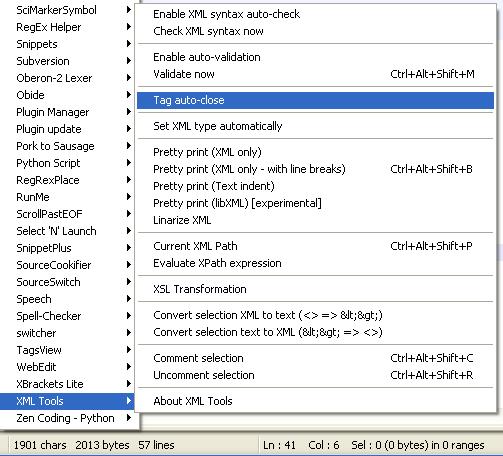Select Pretty print (XML only) entry
This screenshot has height=456, width=503.
click(315, 152)
